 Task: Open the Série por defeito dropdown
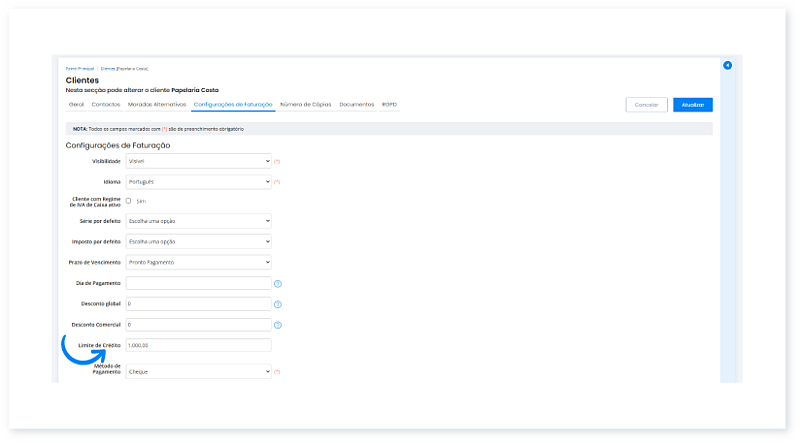[198, 221]
